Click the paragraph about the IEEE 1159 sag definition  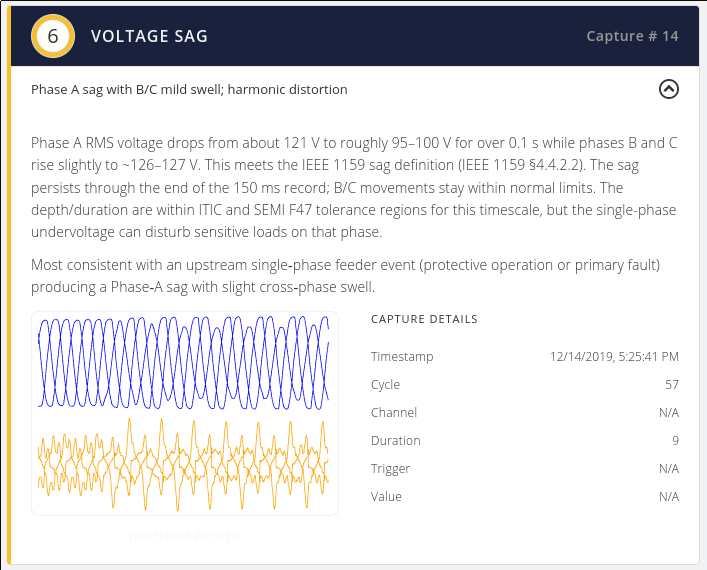[354, 187]
